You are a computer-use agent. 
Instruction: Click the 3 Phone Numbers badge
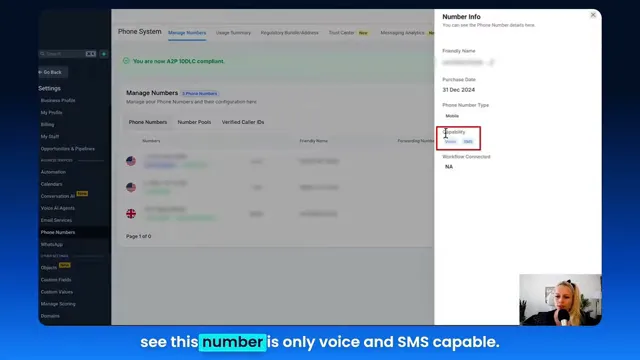click(200, 93)
